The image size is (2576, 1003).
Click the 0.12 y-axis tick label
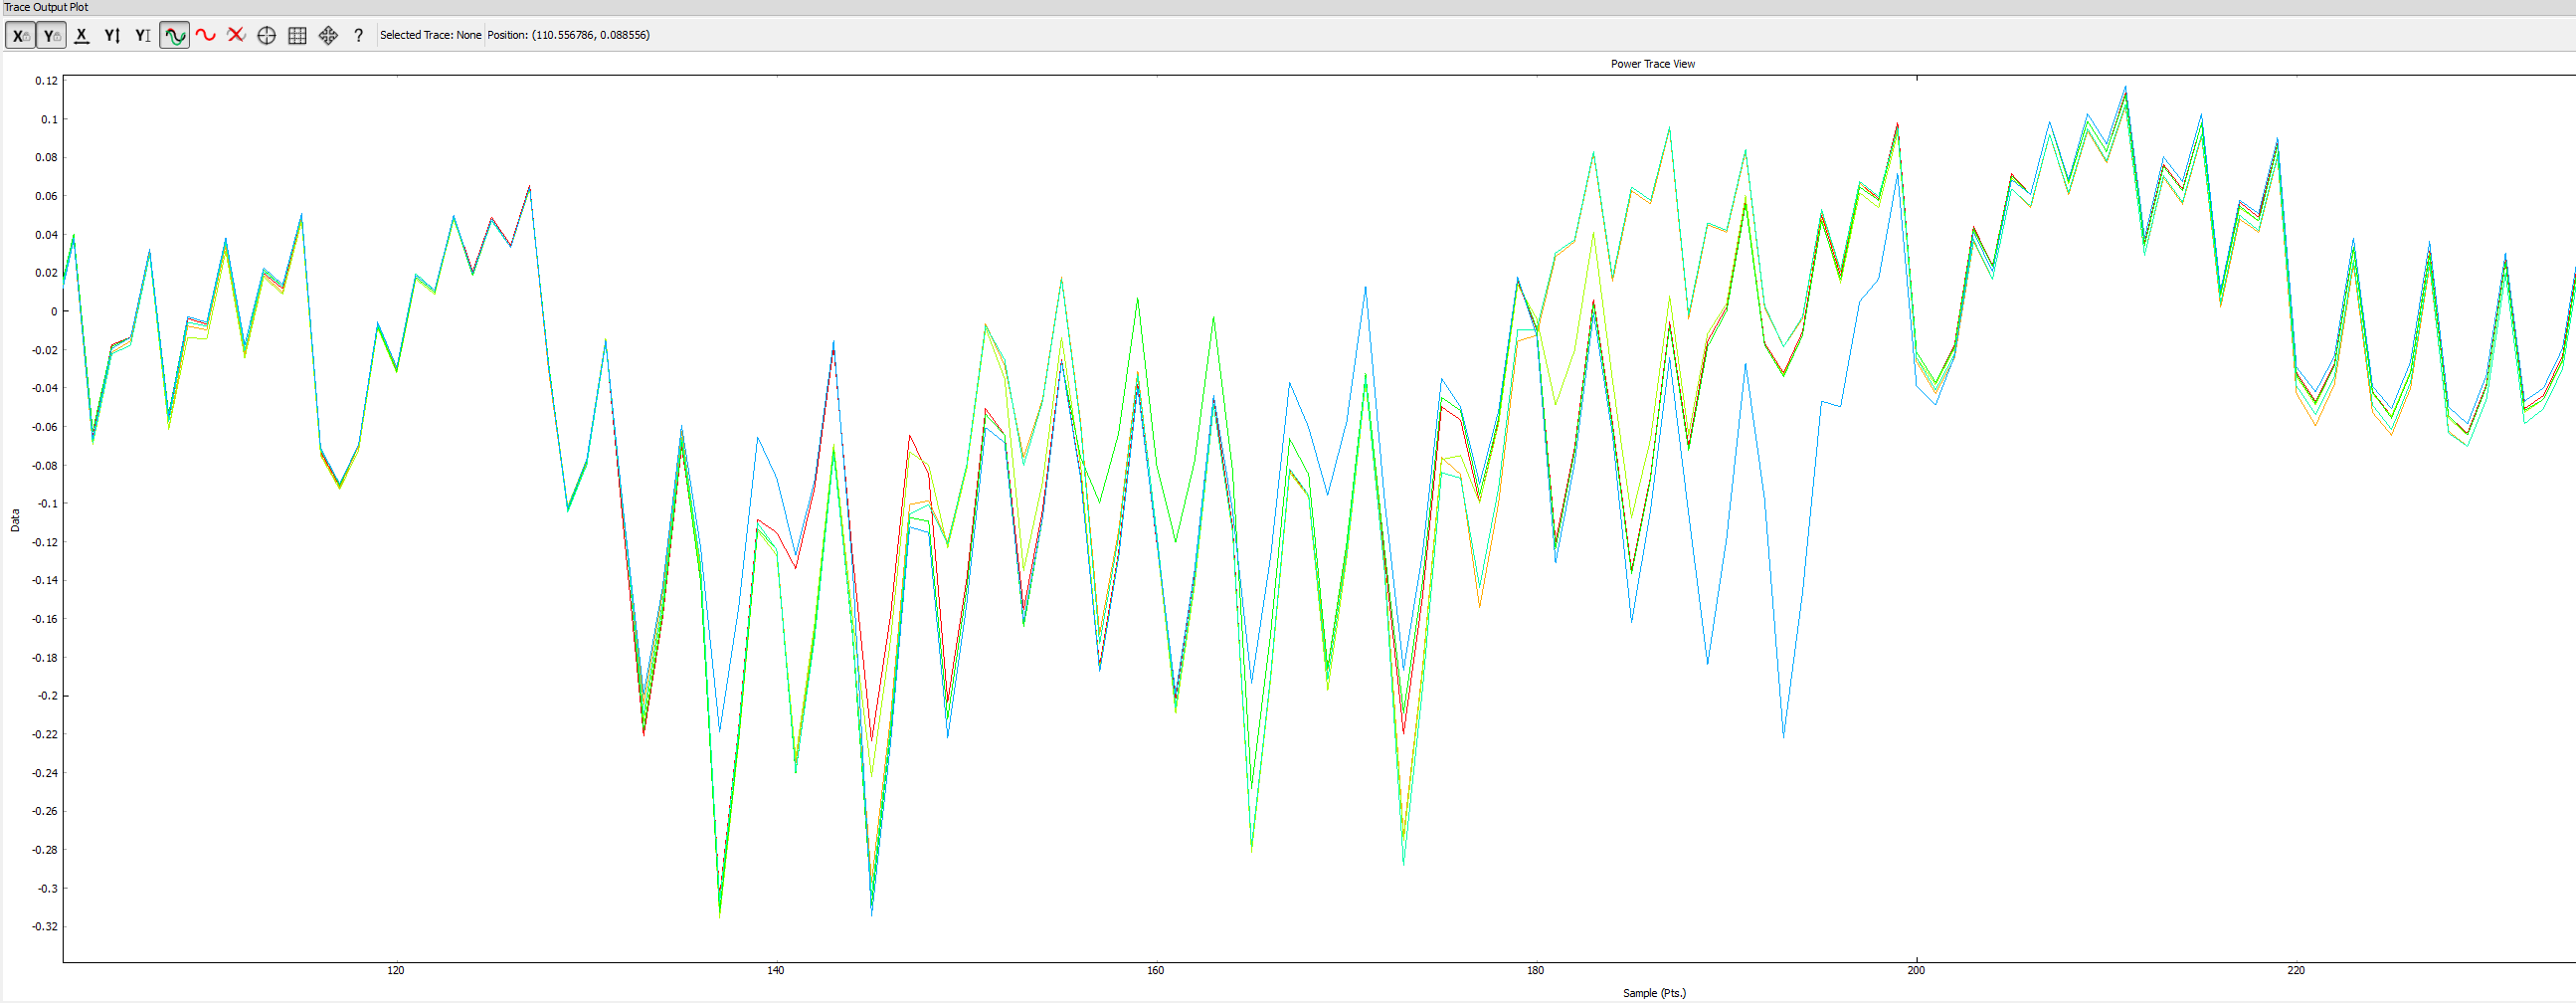(46, 81)
